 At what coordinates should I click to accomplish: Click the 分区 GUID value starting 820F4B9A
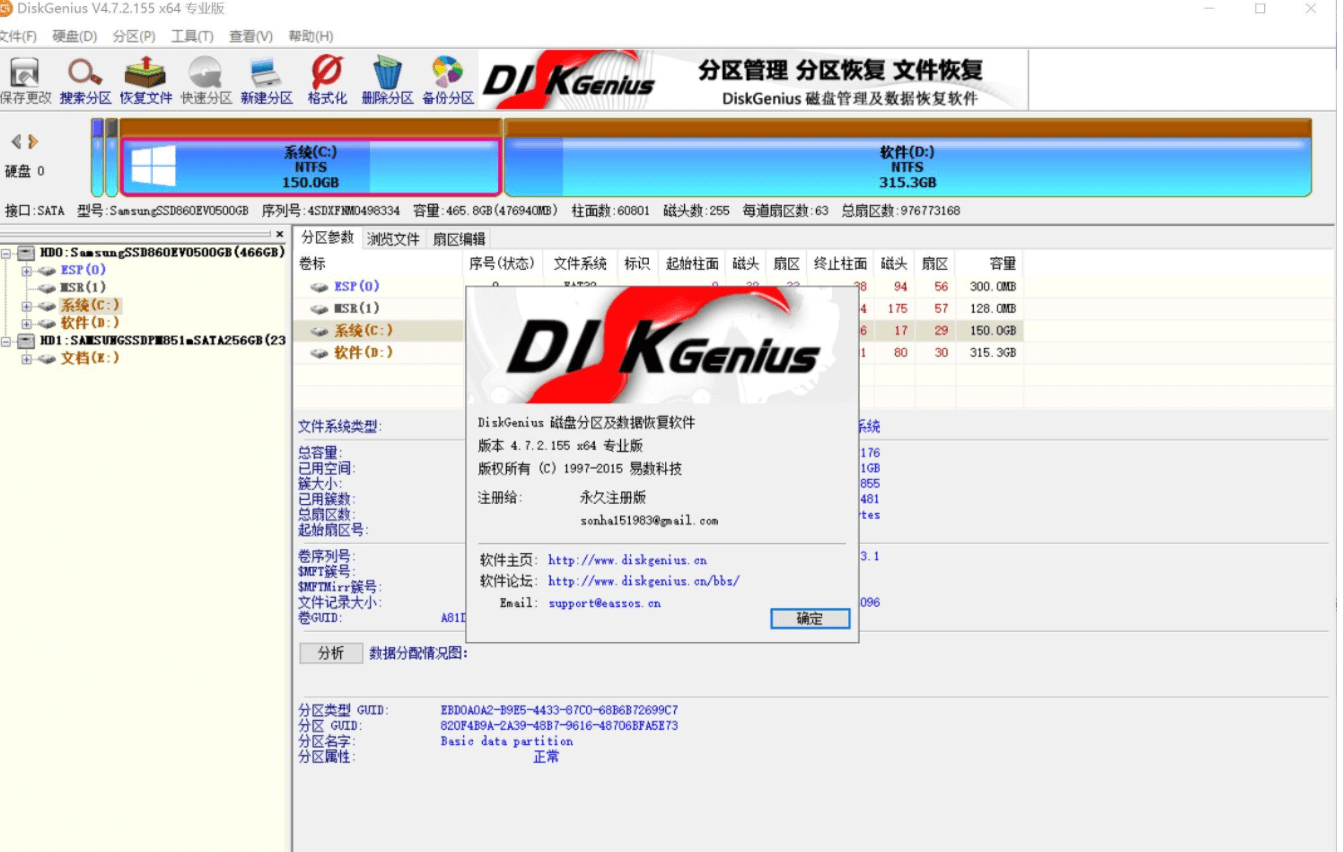559,726
